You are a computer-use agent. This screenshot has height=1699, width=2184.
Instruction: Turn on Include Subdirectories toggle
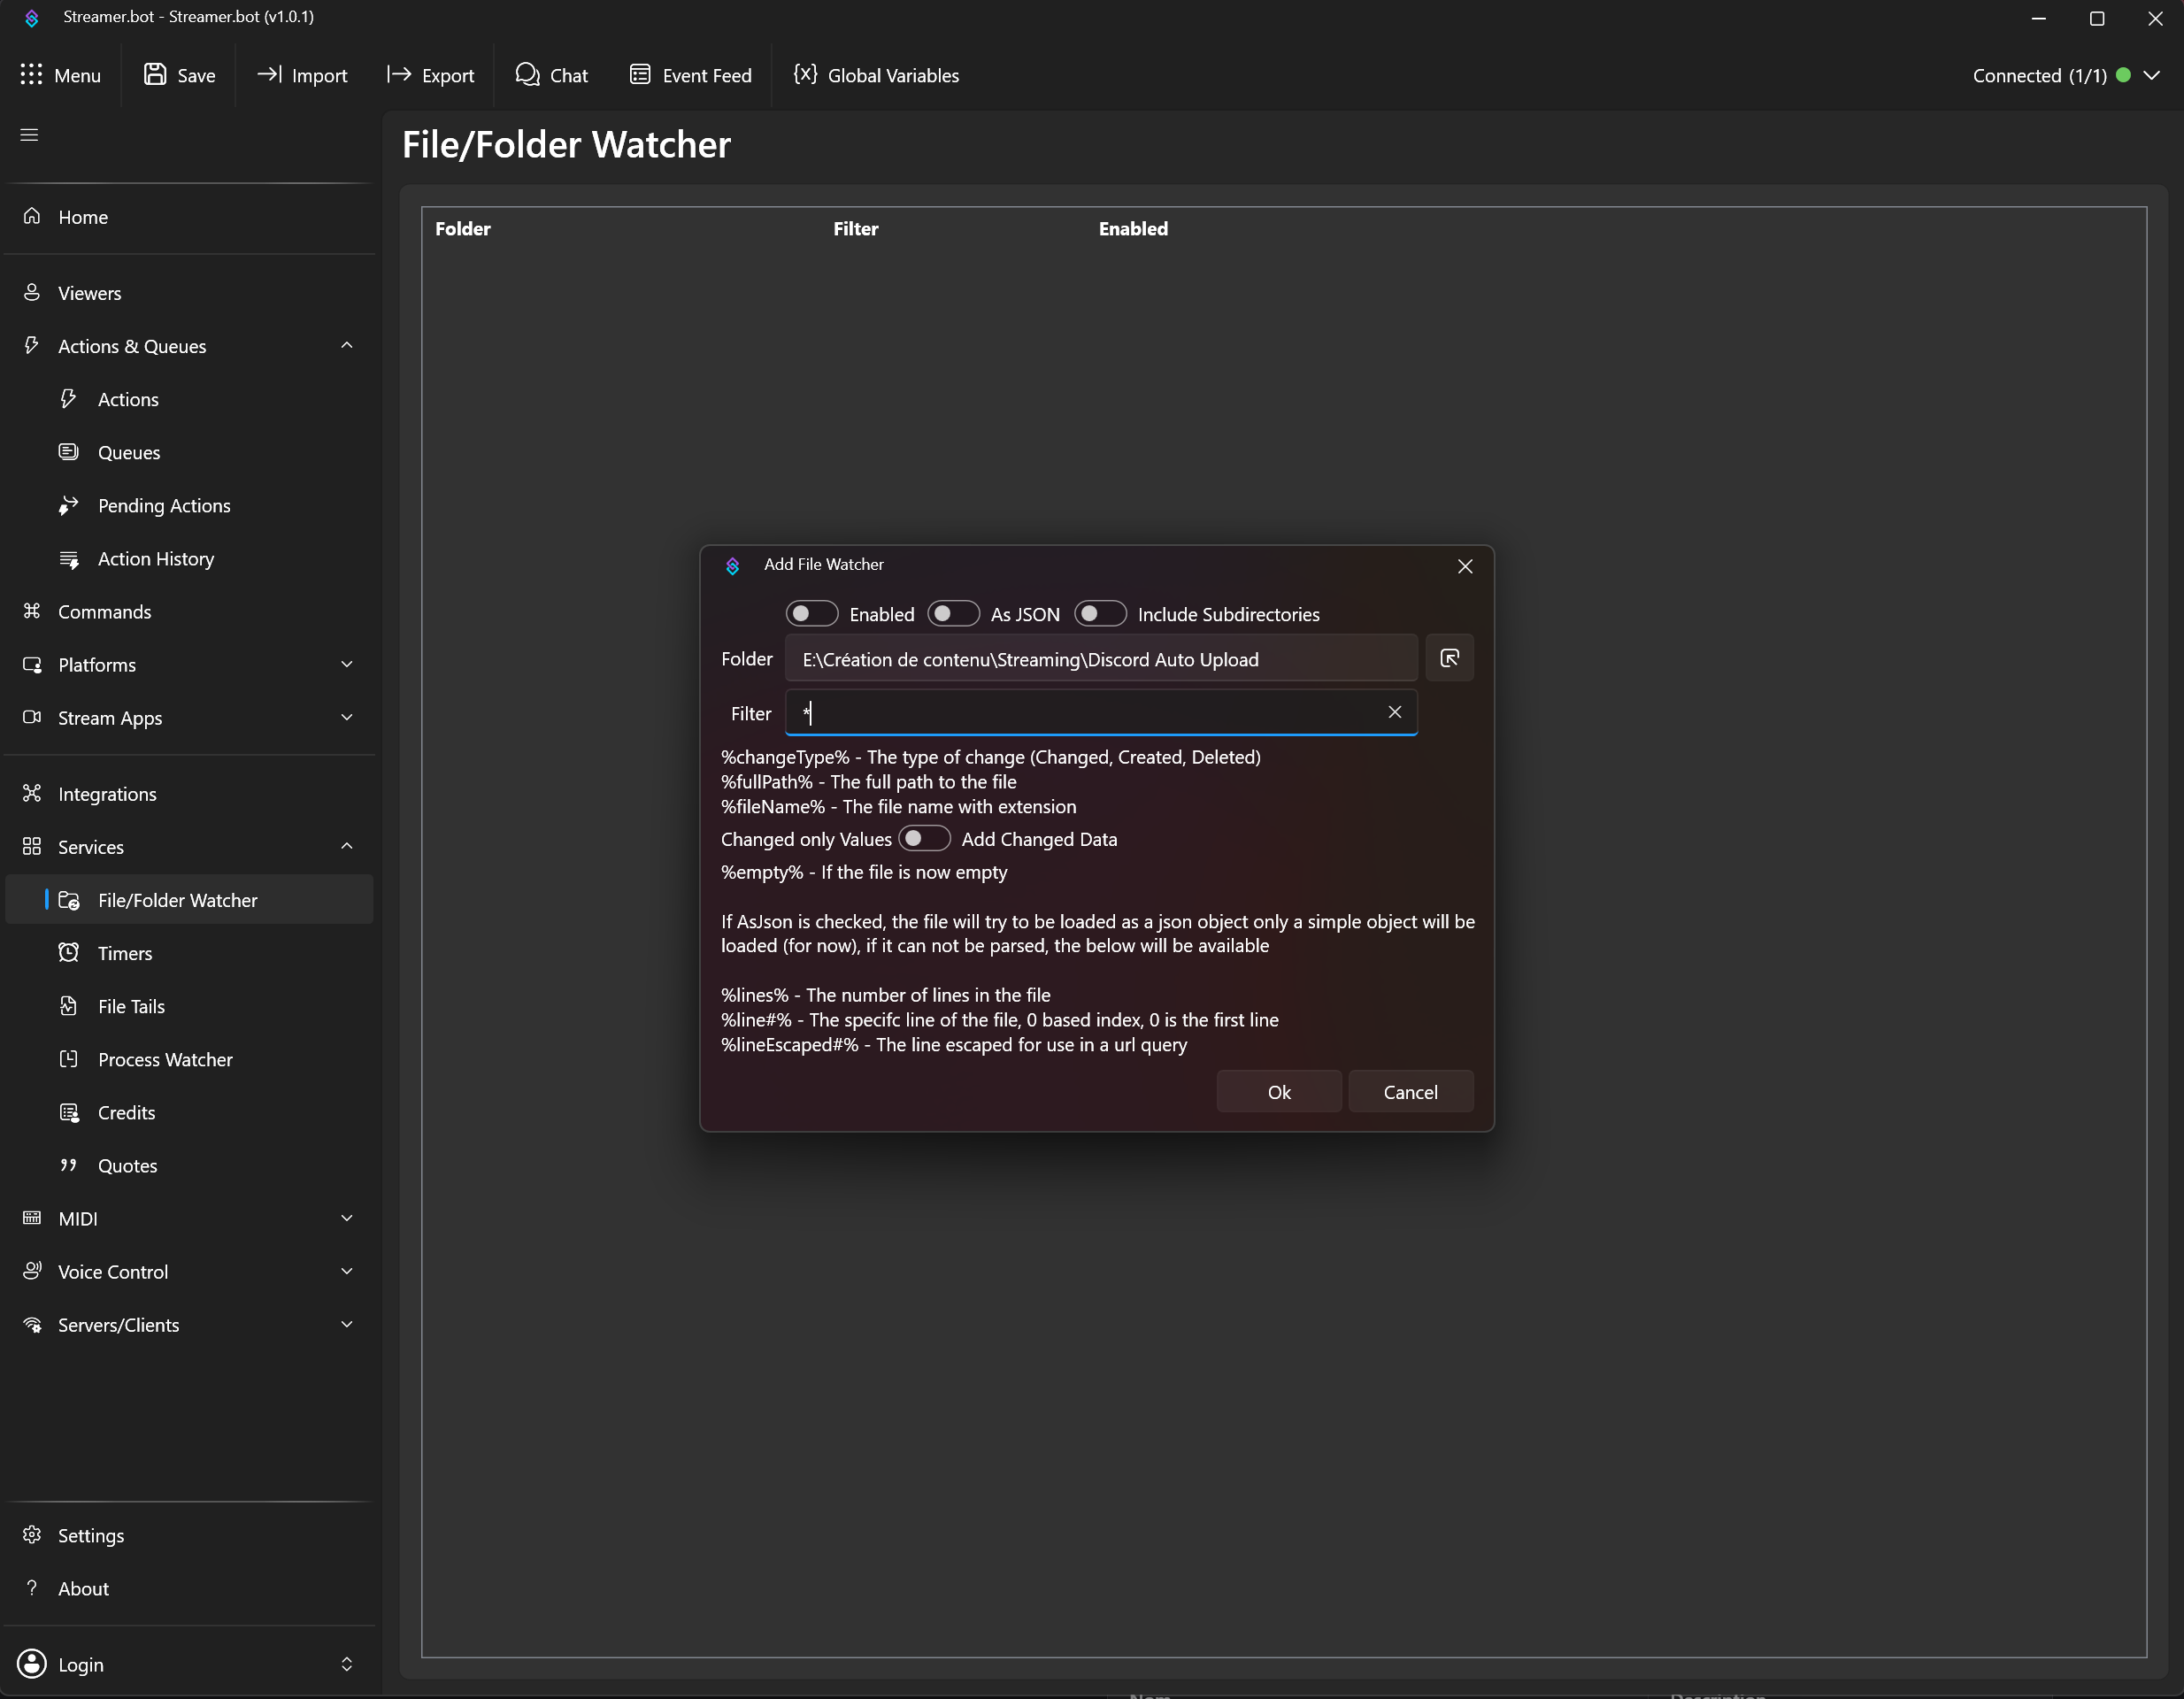(1099, 613)
